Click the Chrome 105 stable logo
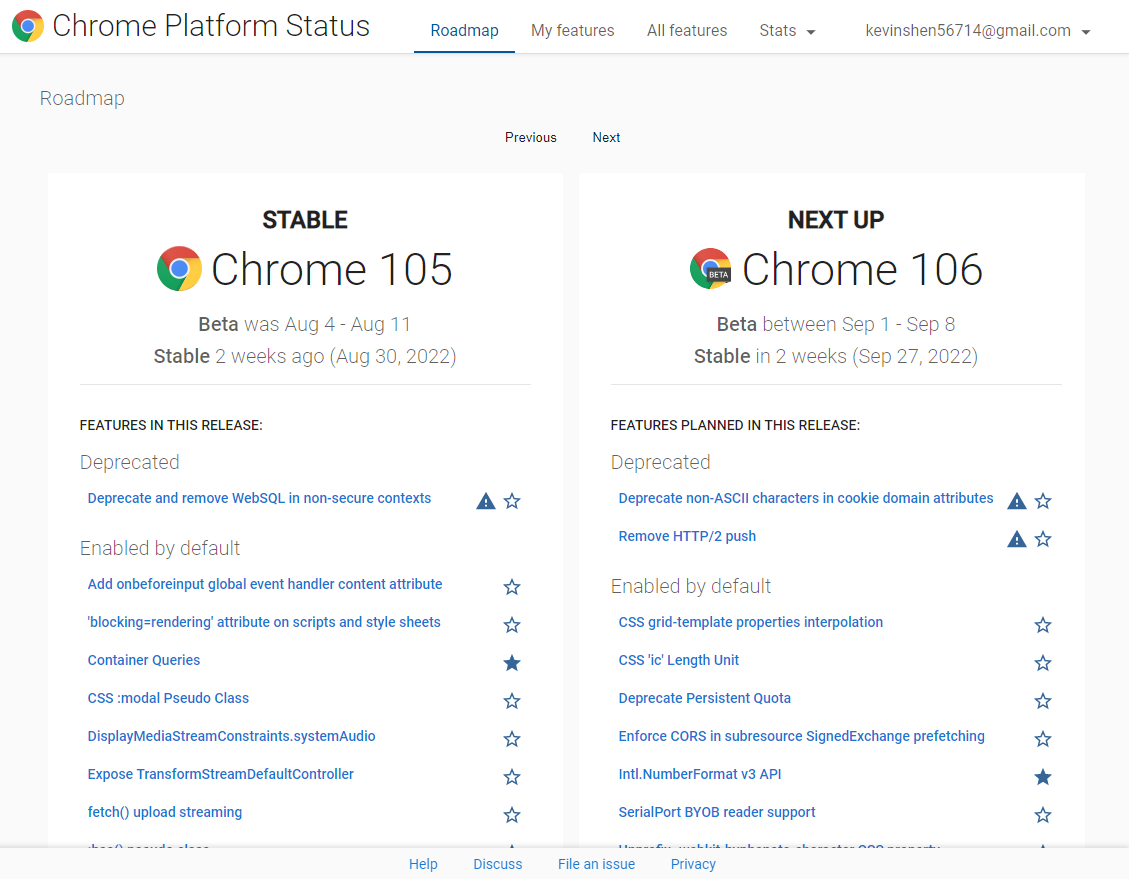Viewport: 1129px width, 879px height. [179, 269]
